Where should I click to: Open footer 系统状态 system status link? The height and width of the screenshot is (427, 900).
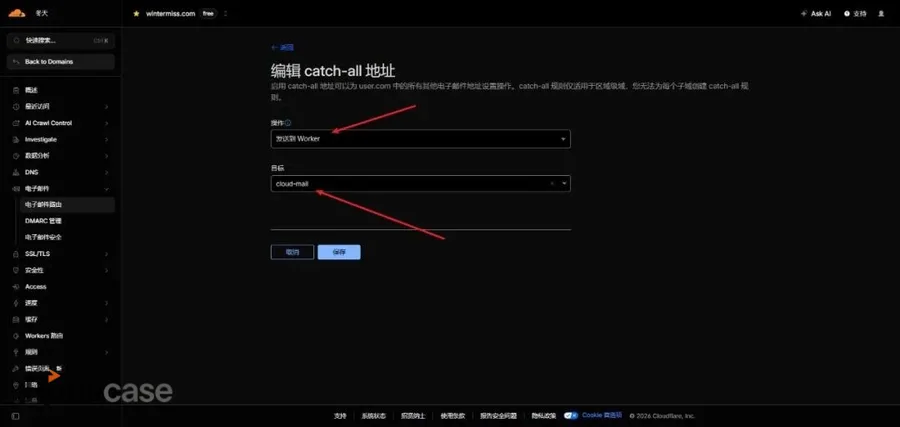[x=374, y=416]
